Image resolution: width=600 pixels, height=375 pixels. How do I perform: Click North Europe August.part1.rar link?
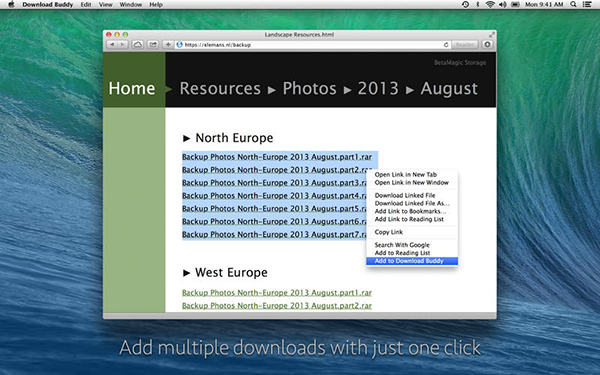pos(277,157)
